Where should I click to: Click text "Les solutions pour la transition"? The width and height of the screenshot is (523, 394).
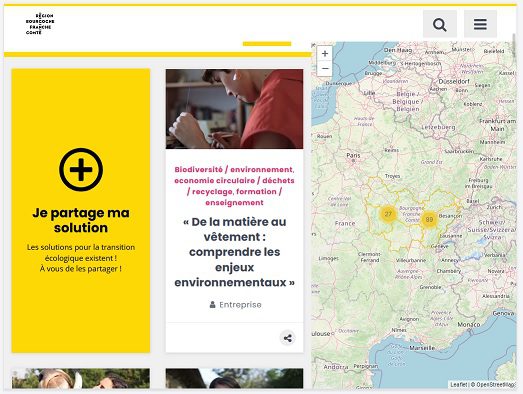tap(81, 247)
